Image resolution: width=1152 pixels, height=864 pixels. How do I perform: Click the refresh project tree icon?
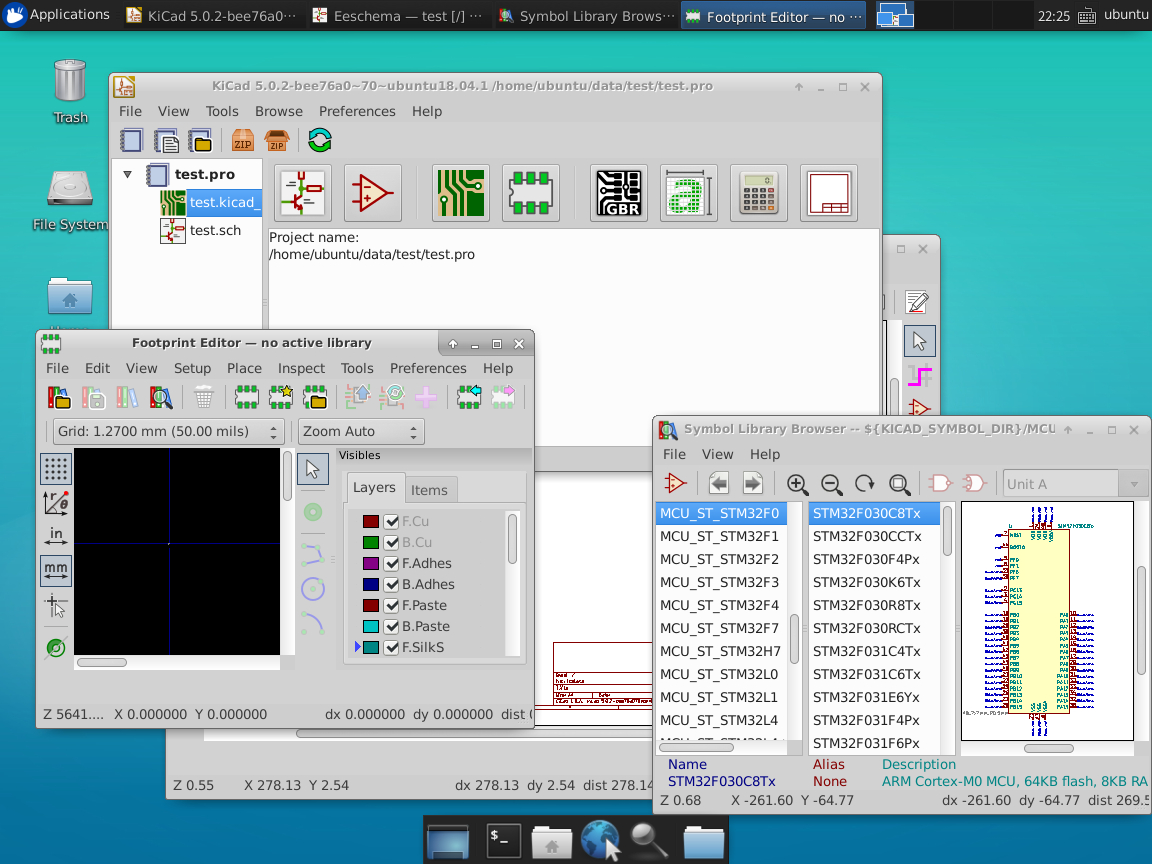coord(320,140)
